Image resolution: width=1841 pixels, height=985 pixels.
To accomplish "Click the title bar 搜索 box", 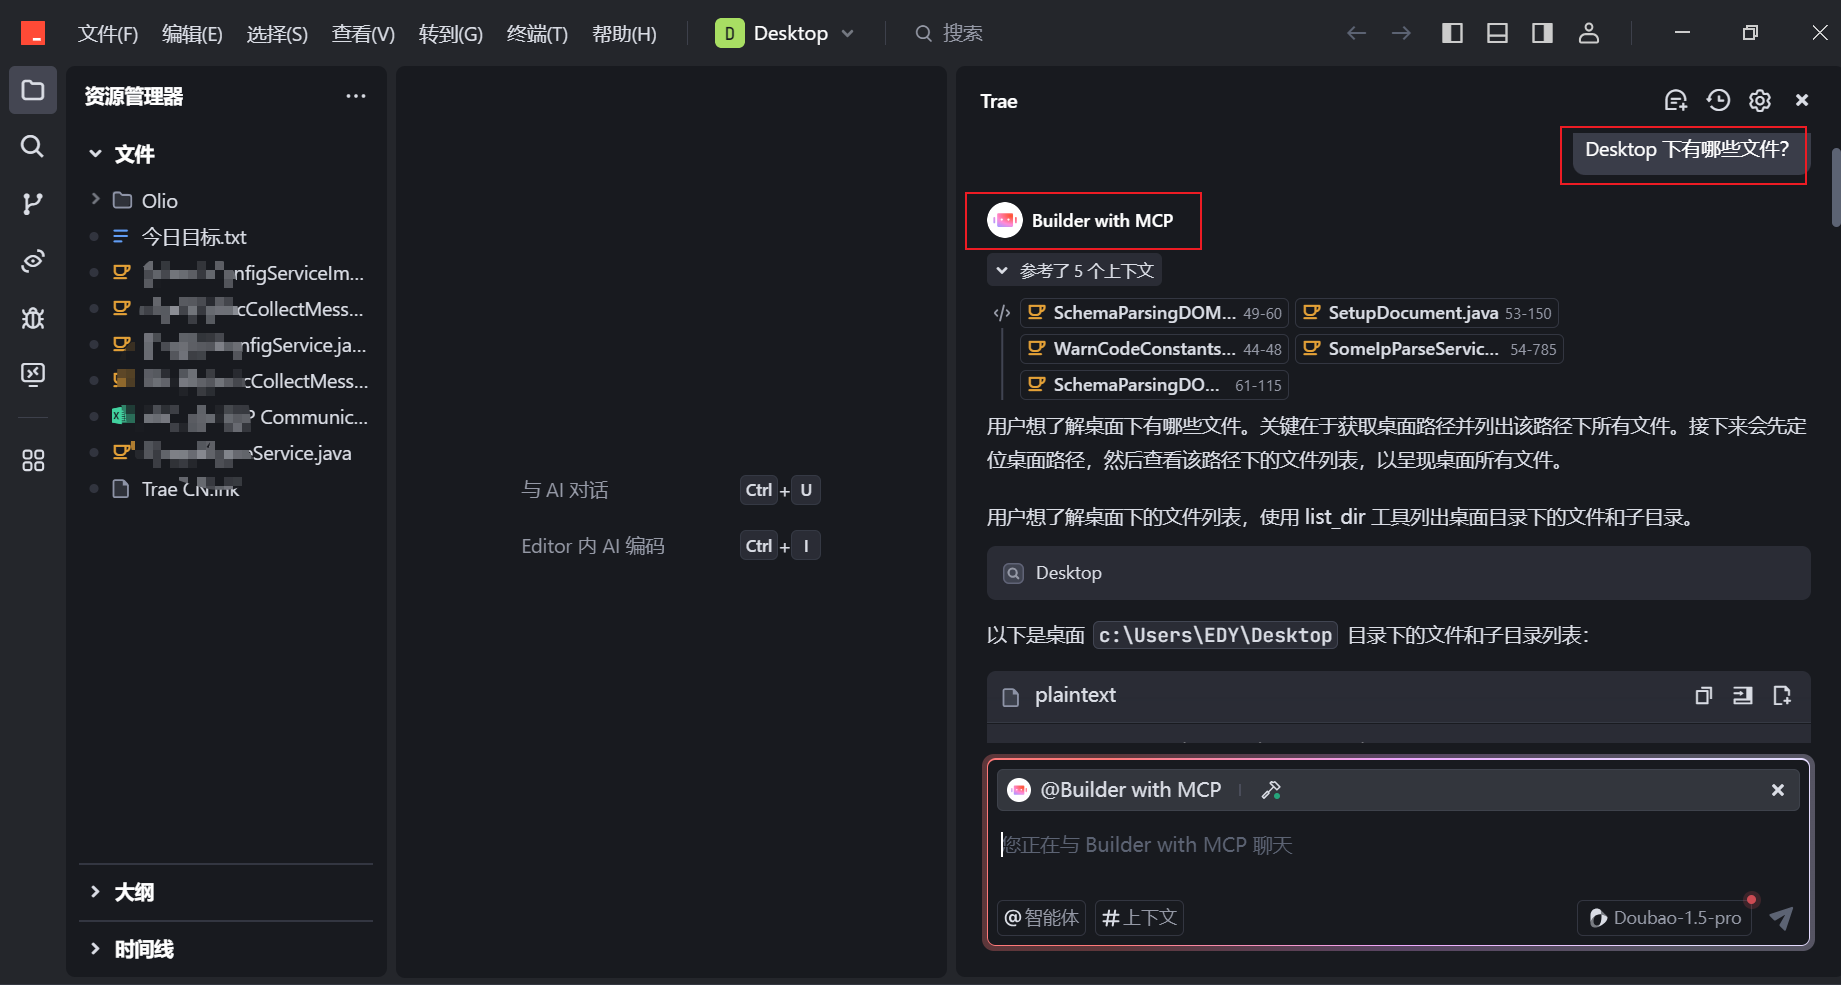I will (x=950, y=33).
